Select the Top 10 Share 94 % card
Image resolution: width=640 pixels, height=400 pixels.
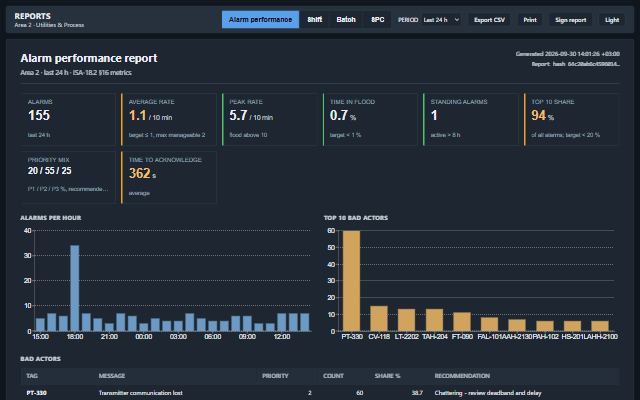coord(572,120)
